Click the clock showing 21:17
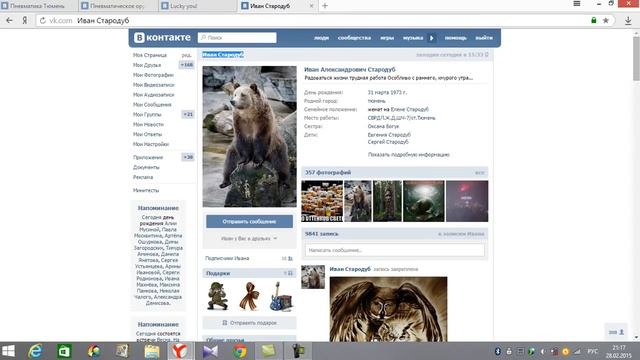The image size is (640, 360). (x=619, y=348)
